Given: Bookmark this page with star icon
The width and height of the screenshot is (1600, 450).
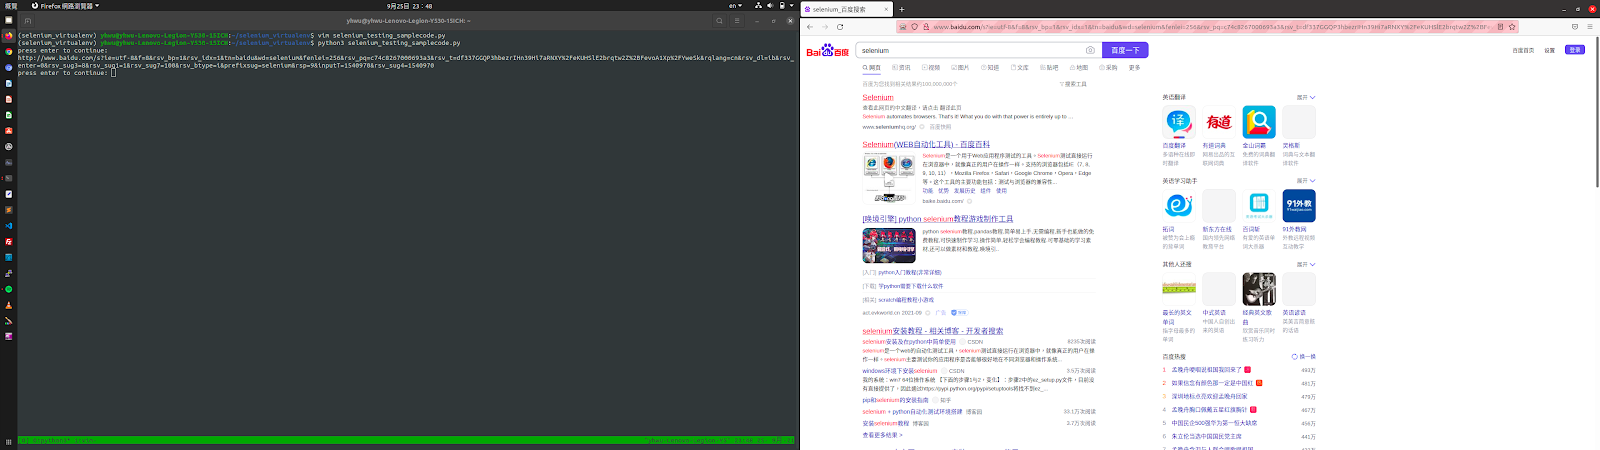Looking at the screenshot, I should coord(1512,27).
